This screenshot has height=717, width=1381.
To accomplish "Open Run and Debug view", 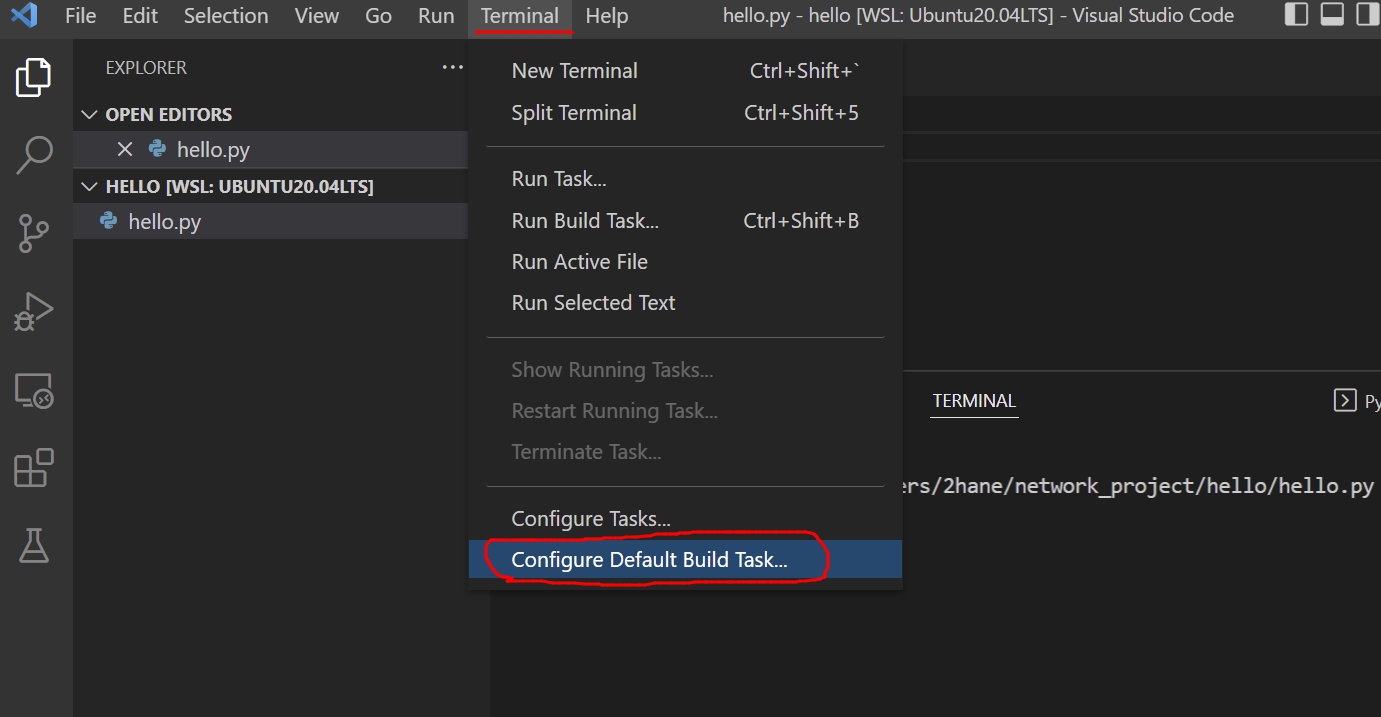I will [33, 311].
